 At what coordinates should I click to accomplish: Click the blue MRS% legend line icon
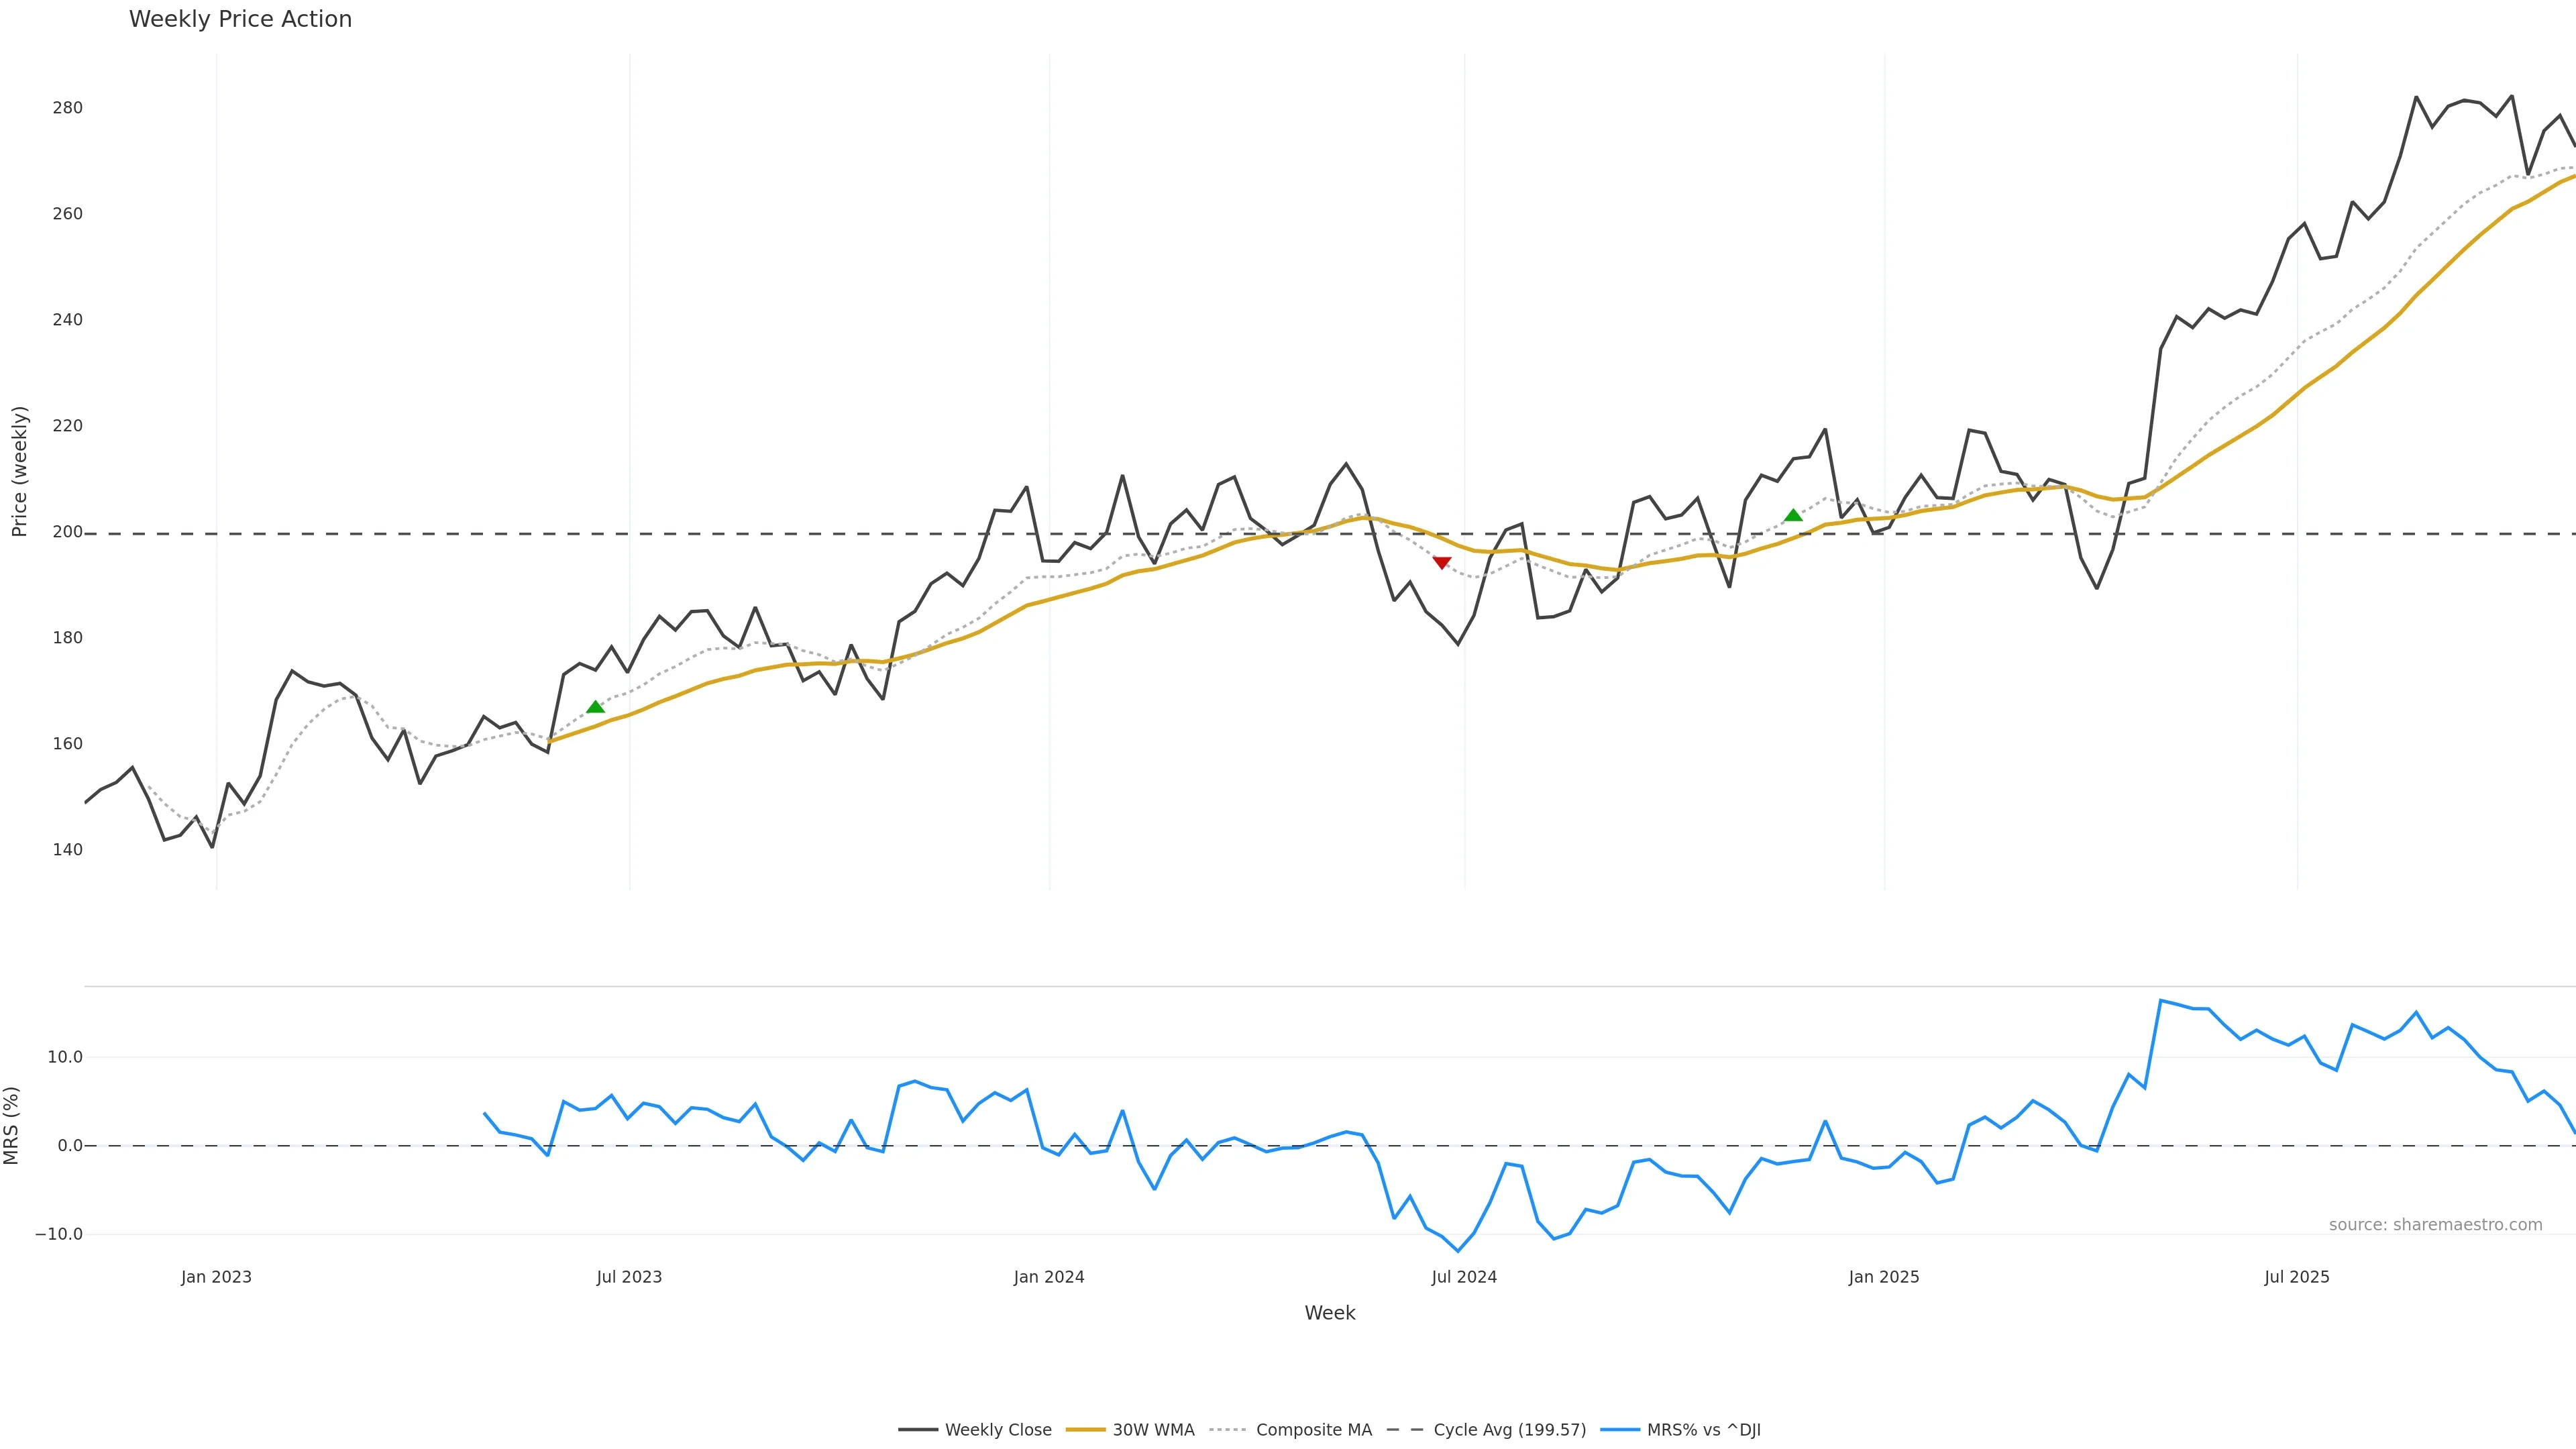pyautogui.click(x=1619, y=1430)
